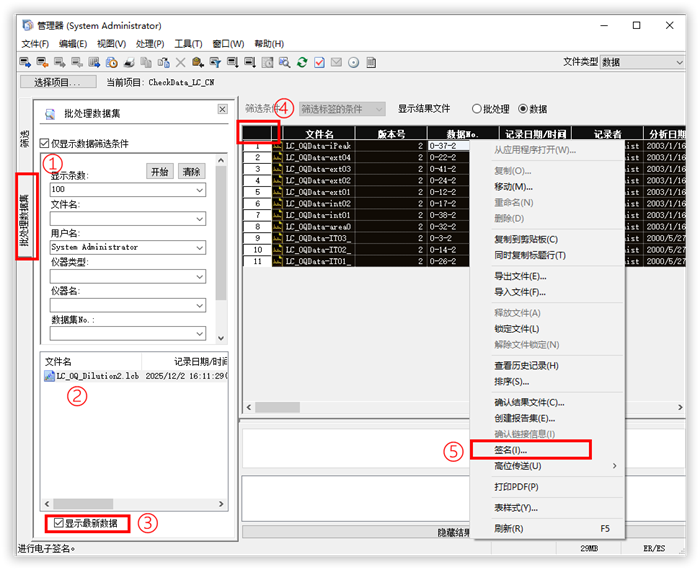Toggle the 仅显示数据筛选条件 checkbox
Viewport: 700px width, 570px height.
[x=43, y=143]
